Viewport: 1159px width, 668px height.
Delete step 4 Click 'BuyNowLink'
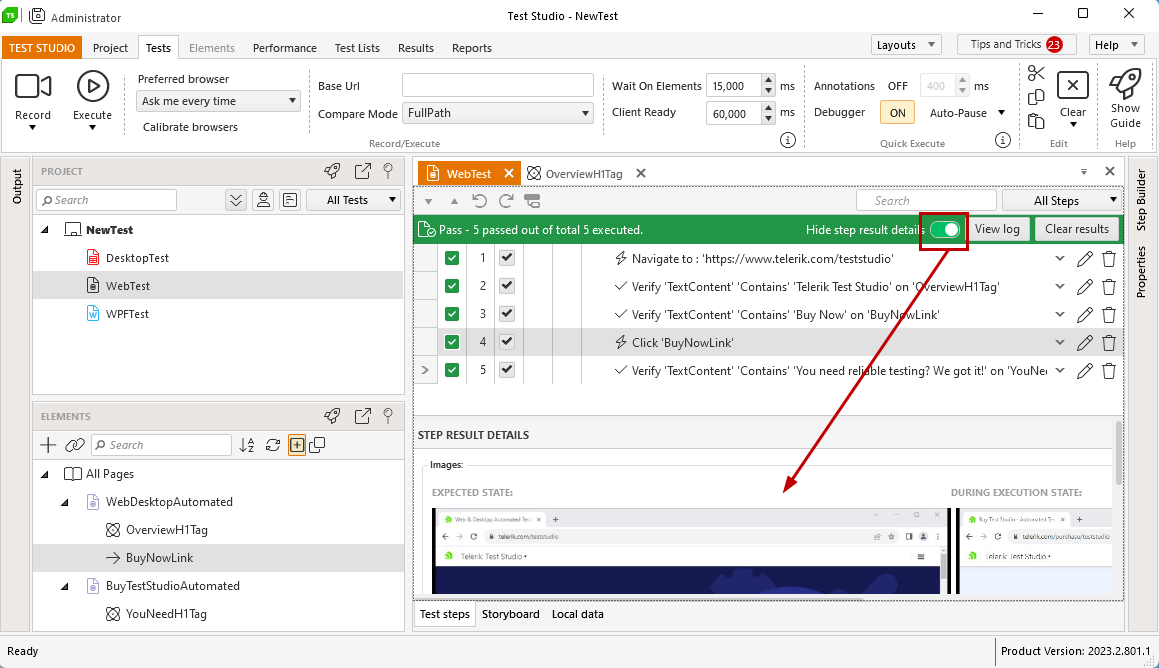point(1109,343)
